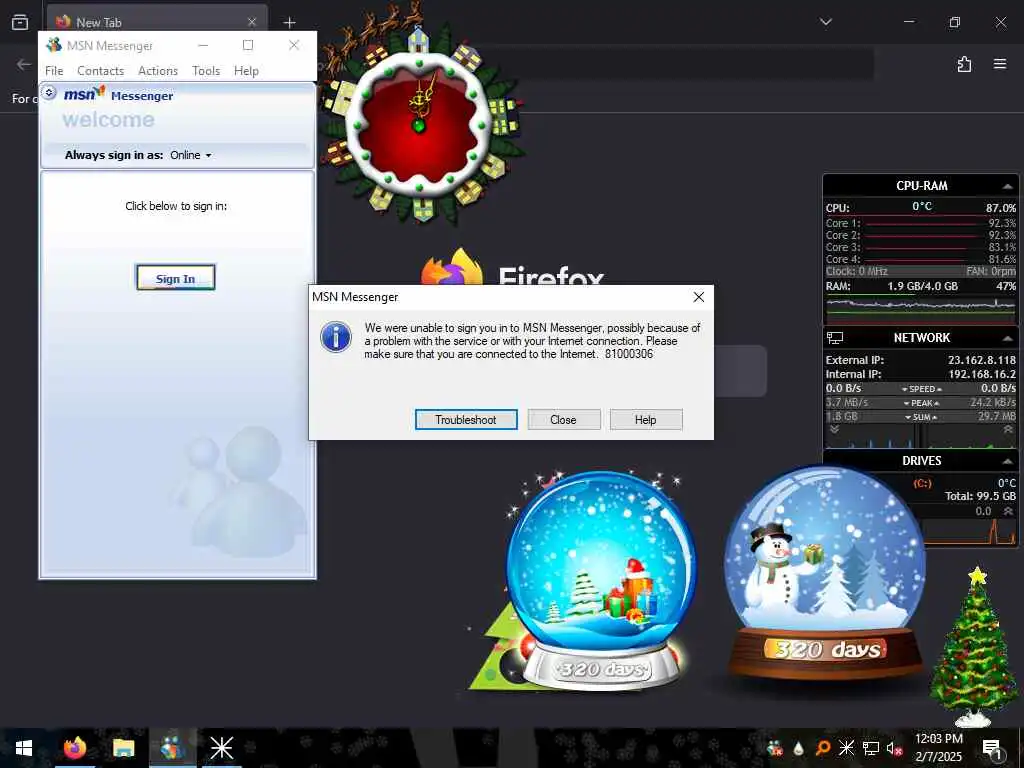
Task: Open the Windows Start menu
Action: click(x=24, y=748)
